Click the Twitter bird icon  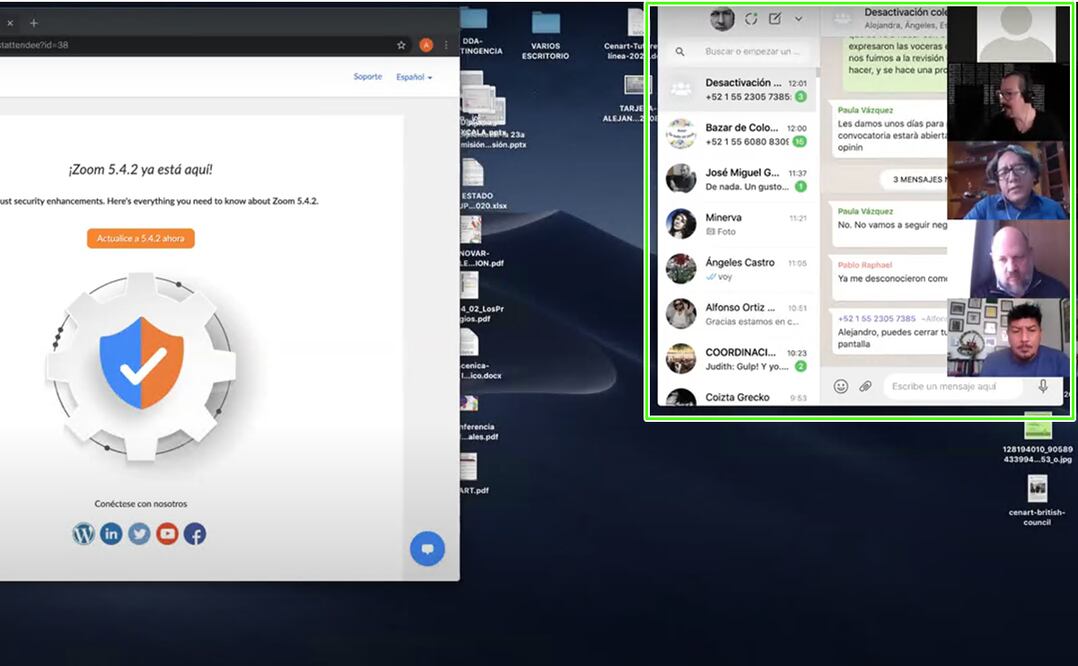(x=139, y=534)
